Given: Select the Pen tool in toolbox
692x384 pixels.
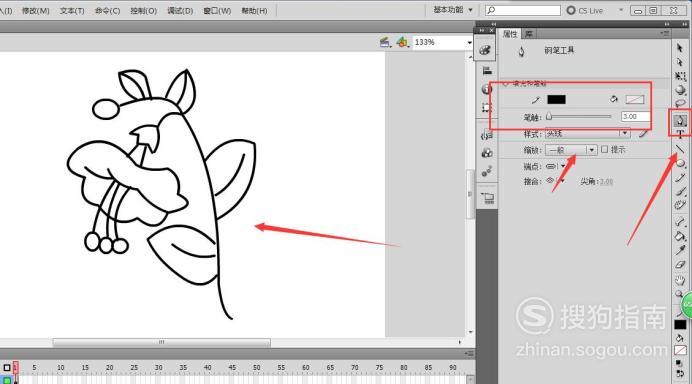Looking at the screenshot, I should pos(680,120).
